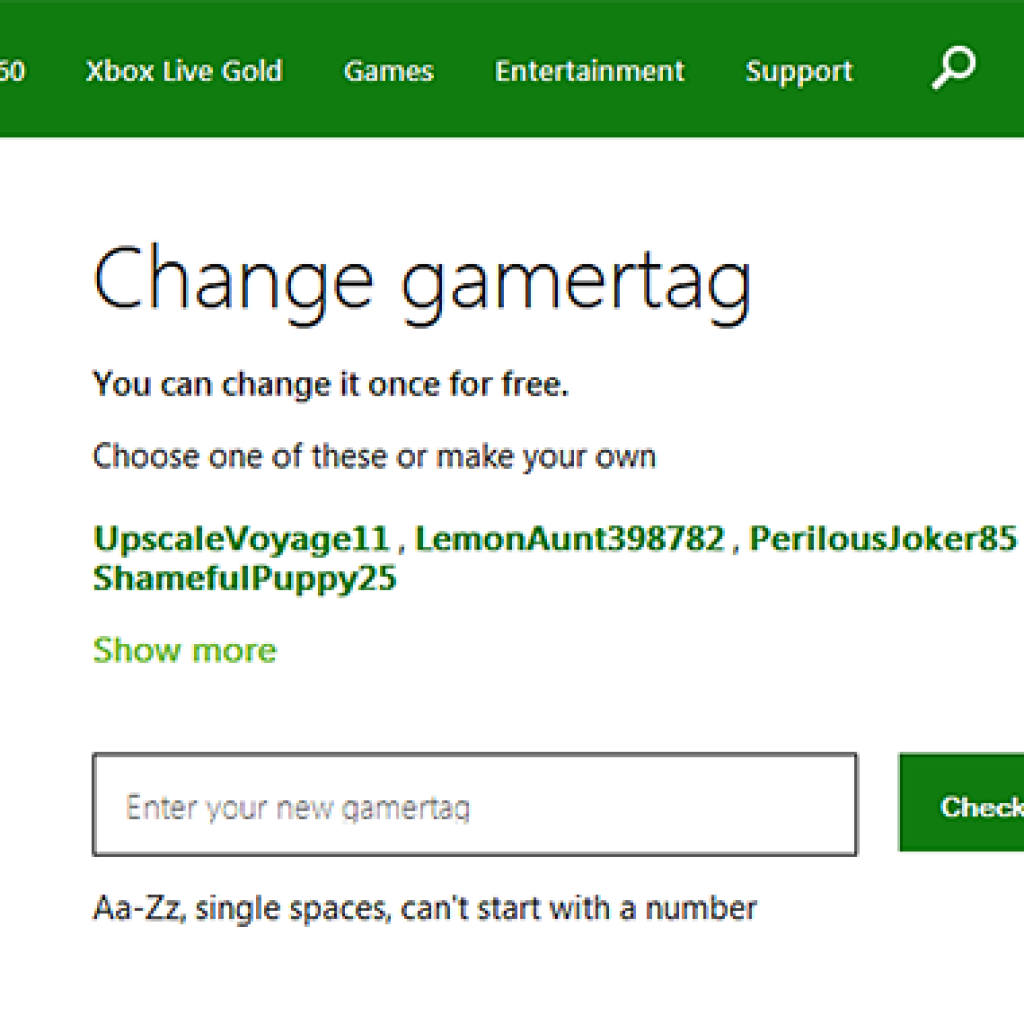Pick the PerilousJoker85 gamertag suggestion

[x=883, y=539]
